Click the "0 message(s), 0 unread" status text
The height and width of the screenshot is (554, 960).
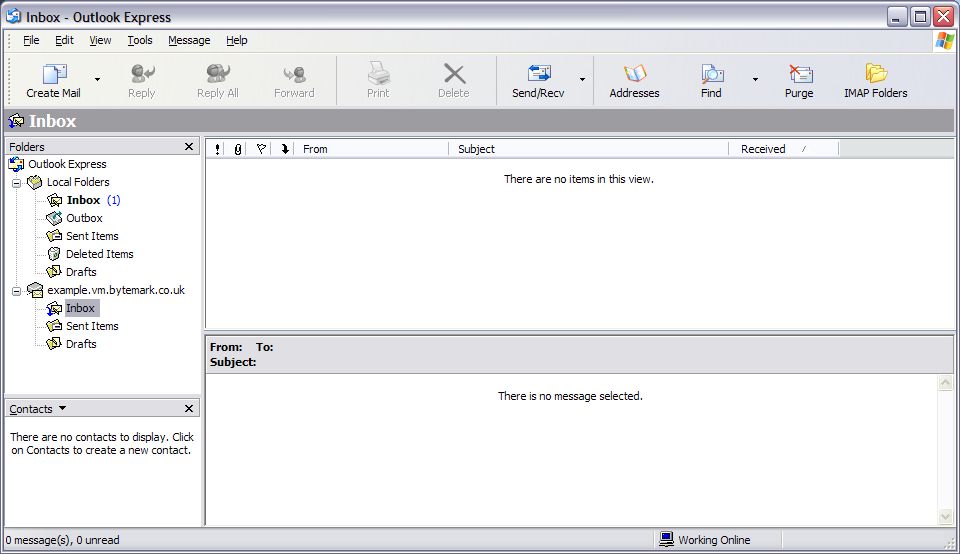click(x=62, y=540)
